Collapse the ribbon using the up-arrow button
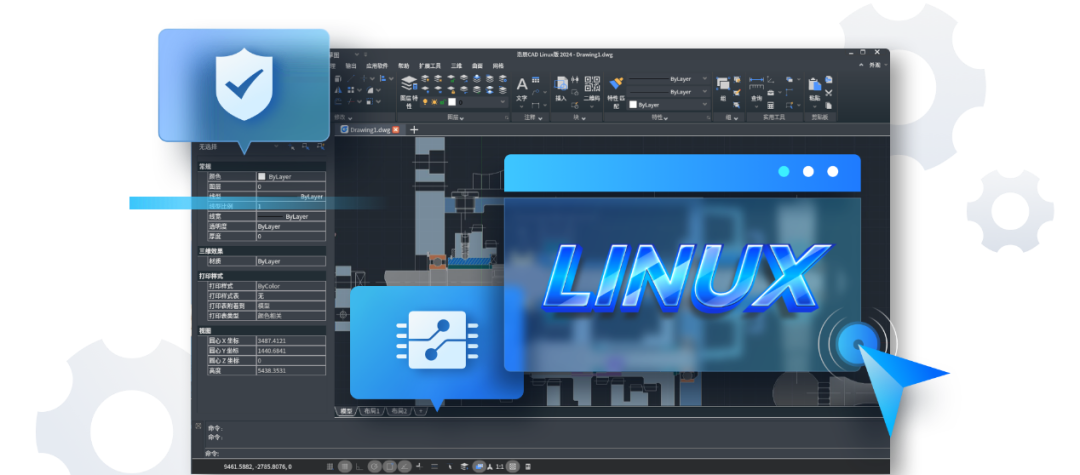 pos(861,65)
